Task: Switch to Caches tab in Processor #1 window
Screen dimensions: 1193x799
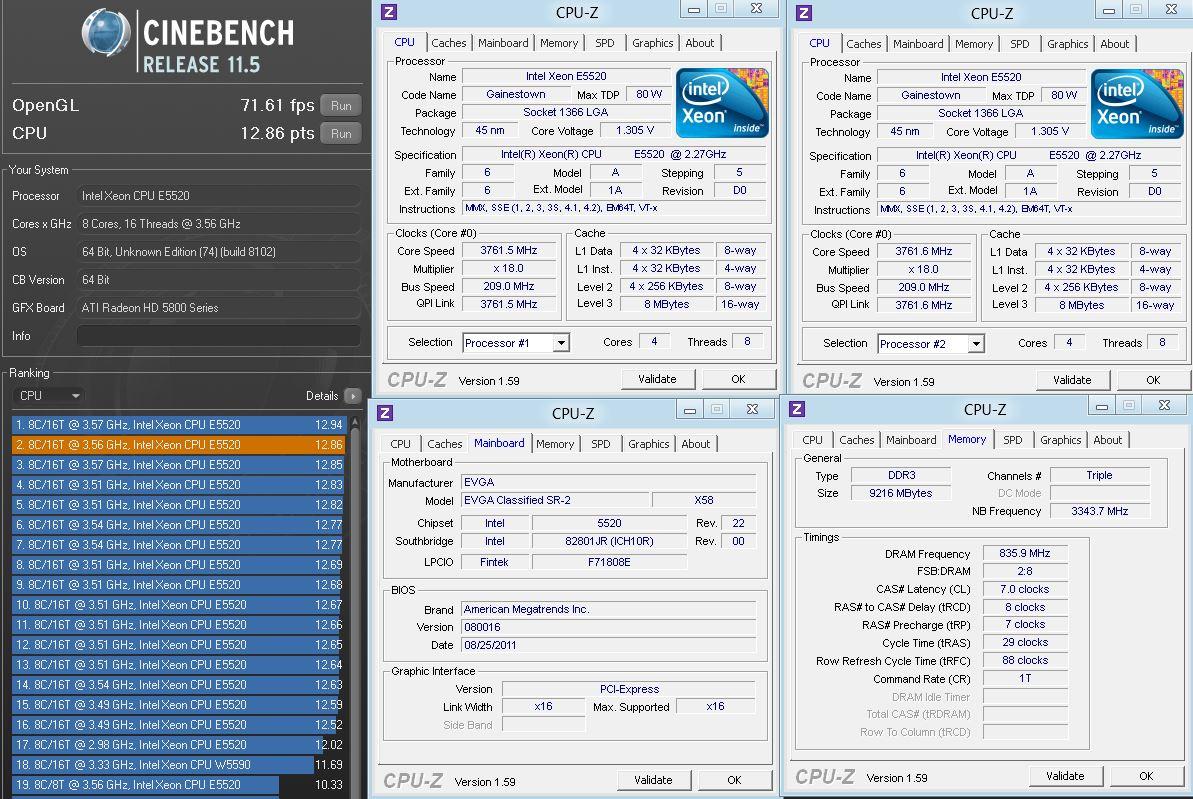Action: (x=449, y=43)
